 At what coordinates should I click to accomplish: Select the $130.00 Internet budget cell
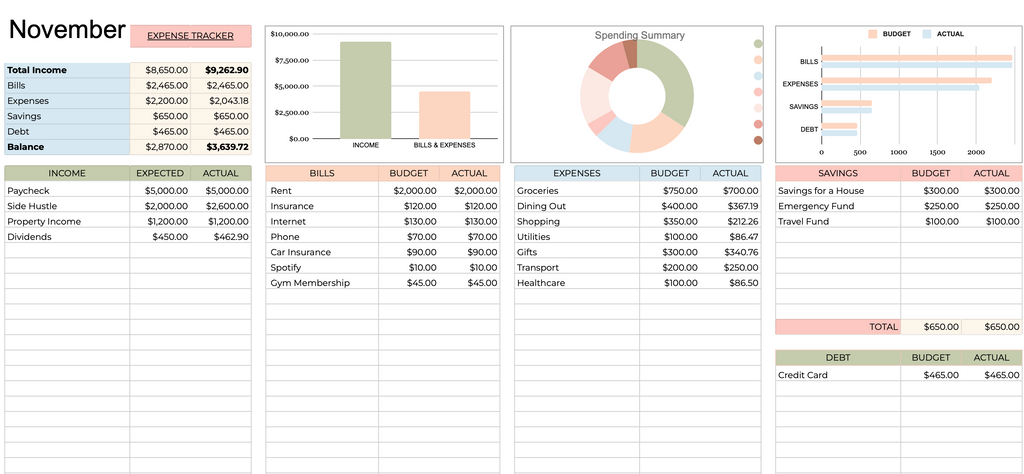click(409, 221)
